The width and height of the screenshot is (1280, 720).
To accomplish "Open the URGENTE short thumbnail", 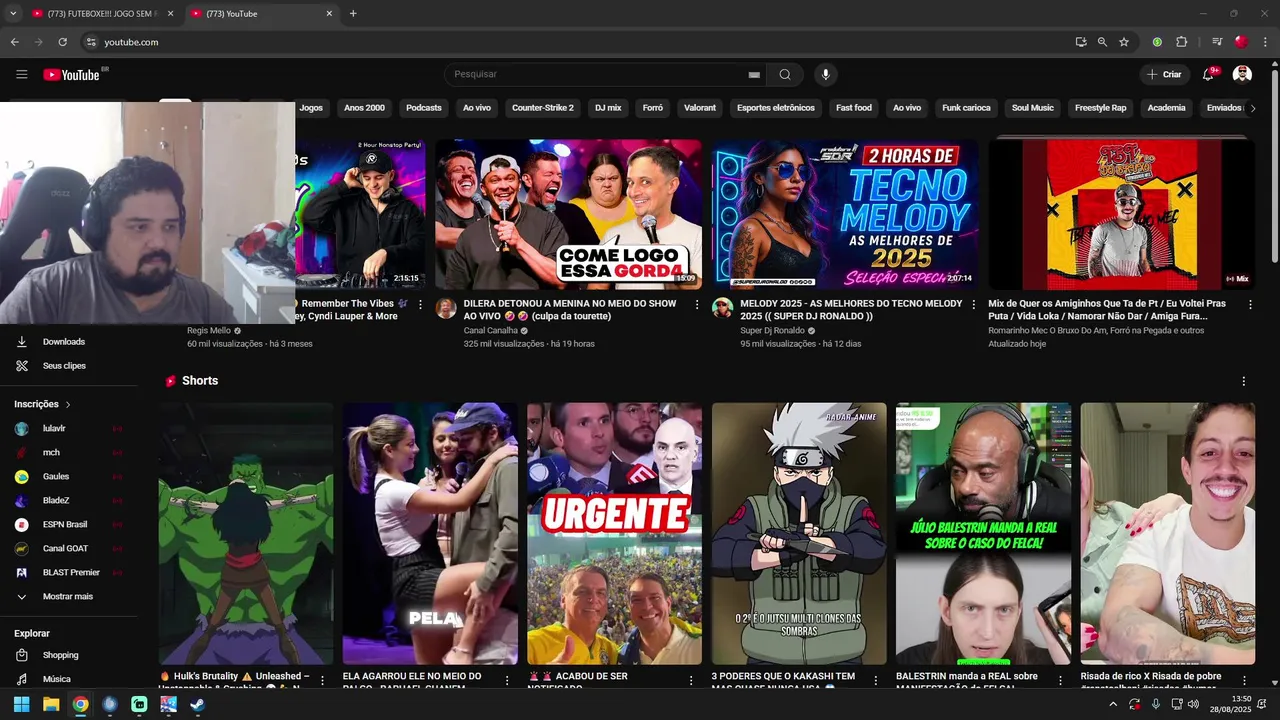I will 614,534.
